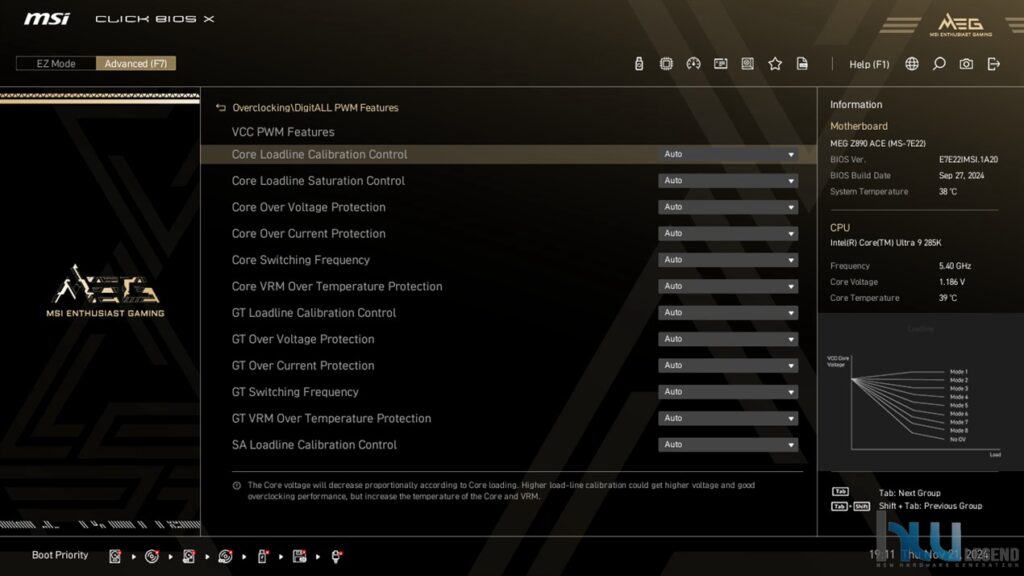Open the USB flash drive tool icon

tap(639, 63)
